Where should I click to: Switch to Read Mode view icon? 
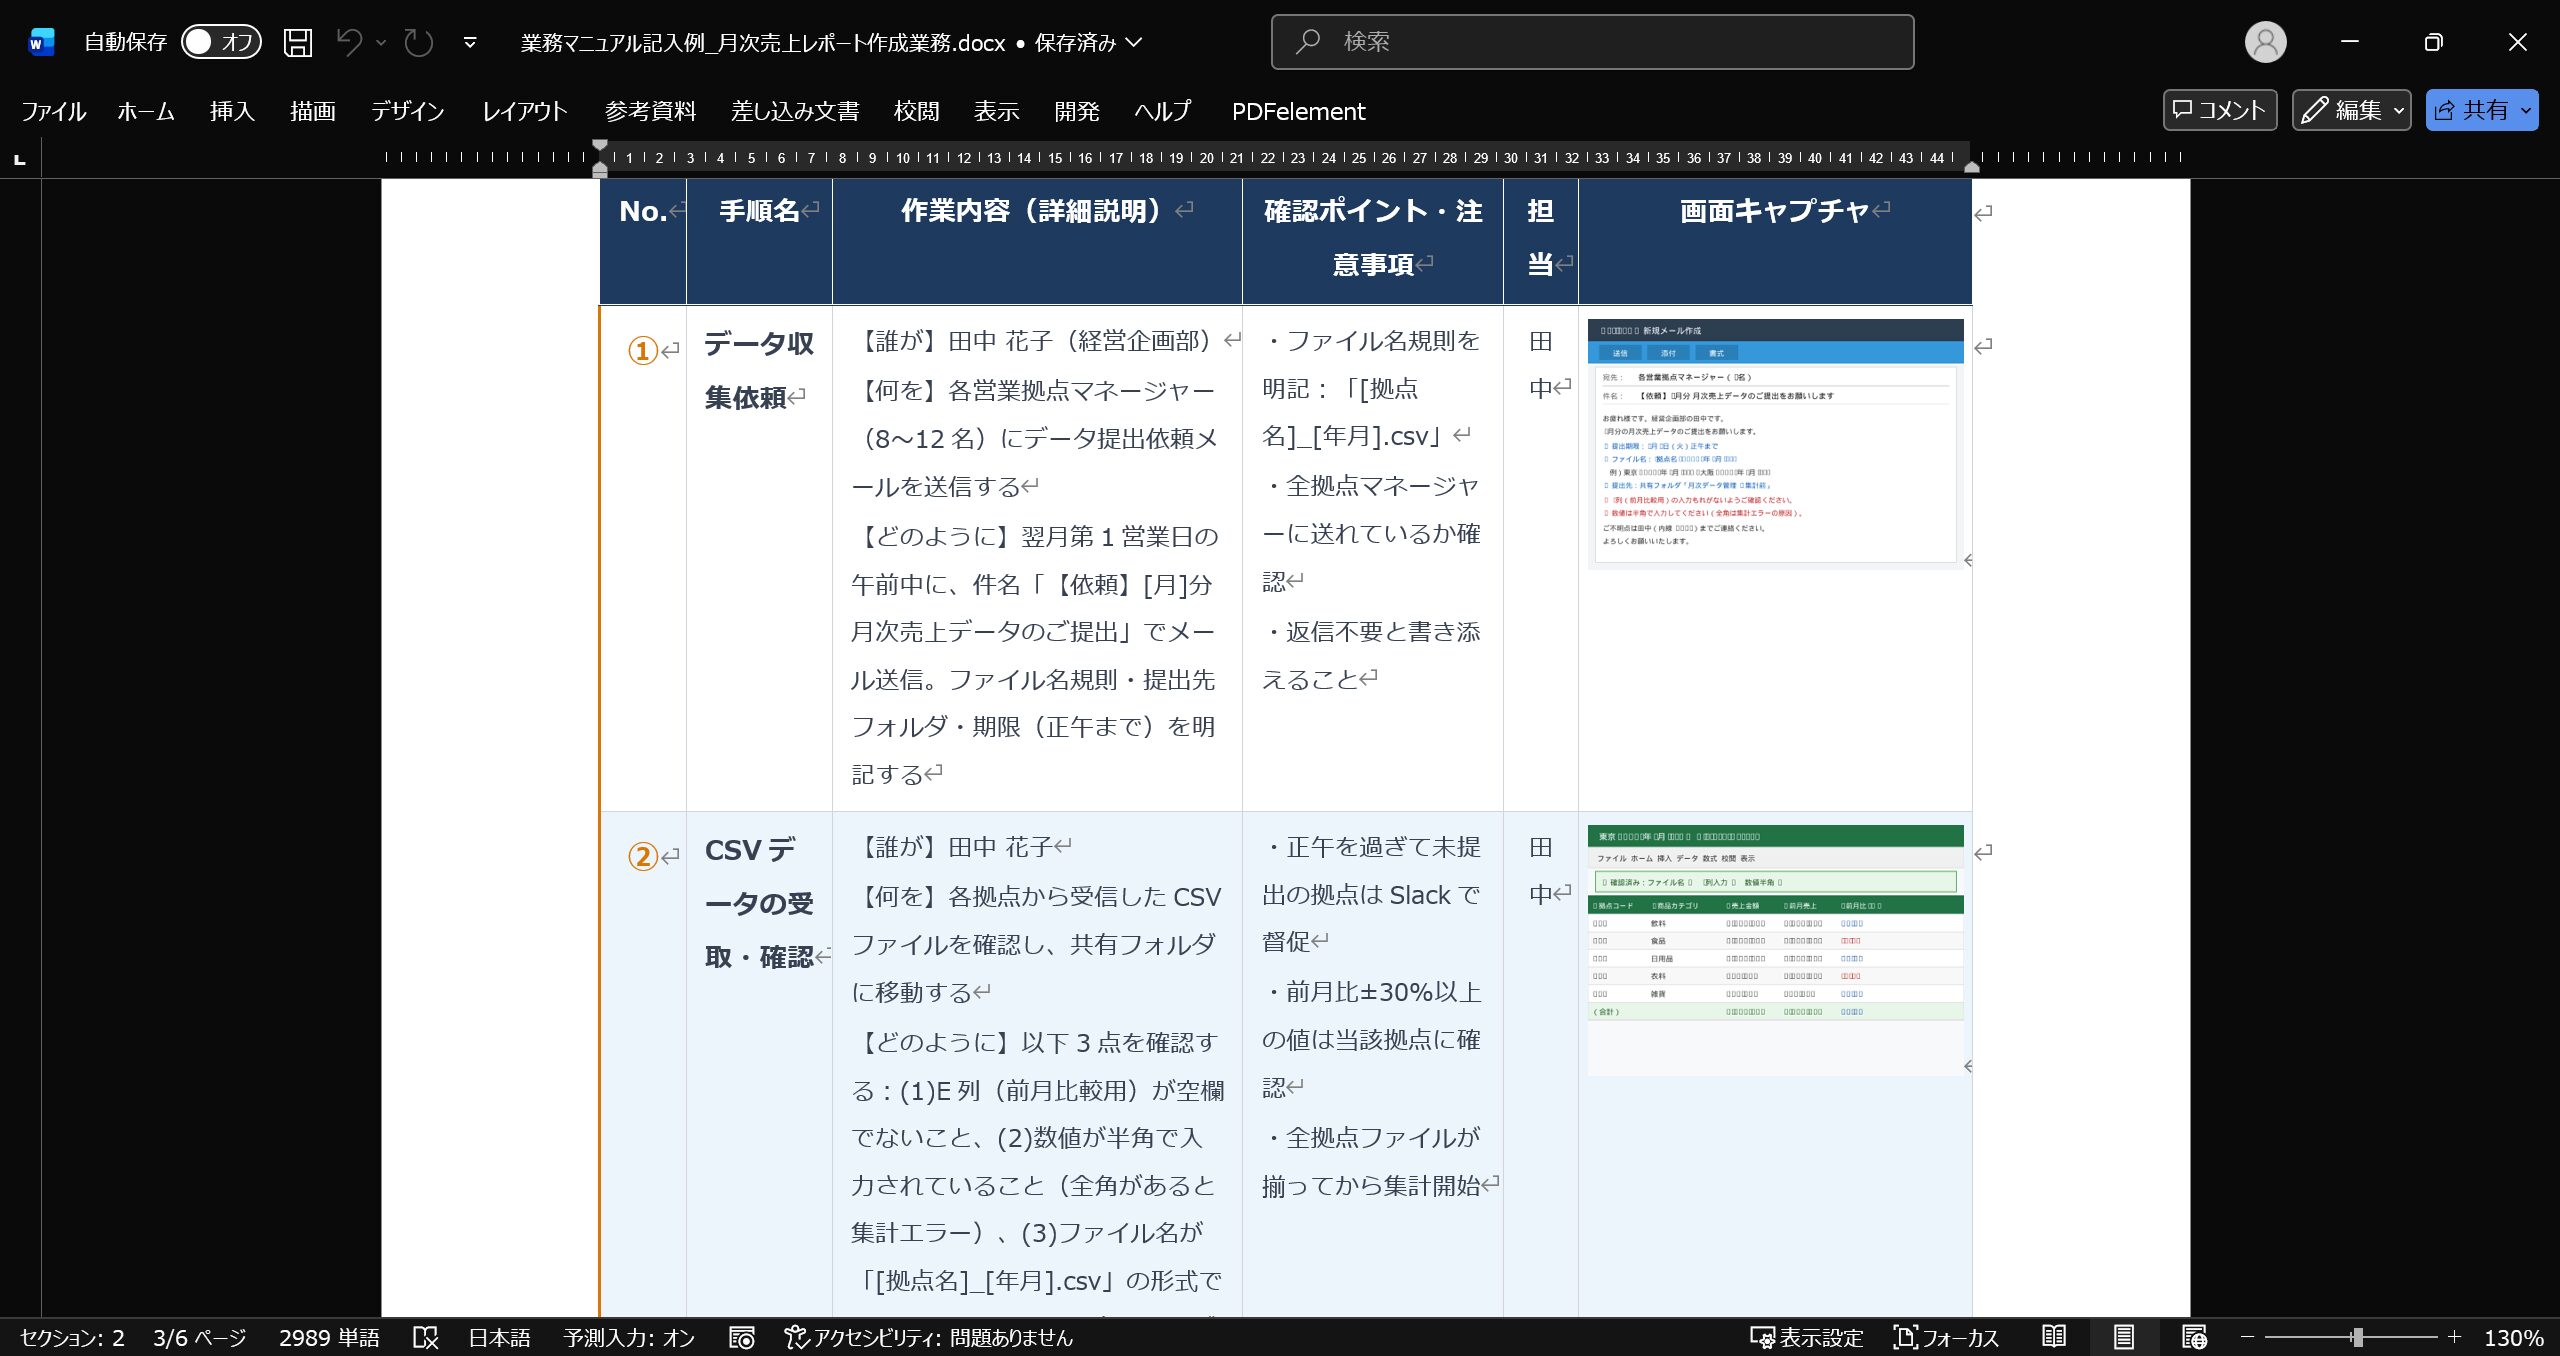(x=2054, y=1337)
